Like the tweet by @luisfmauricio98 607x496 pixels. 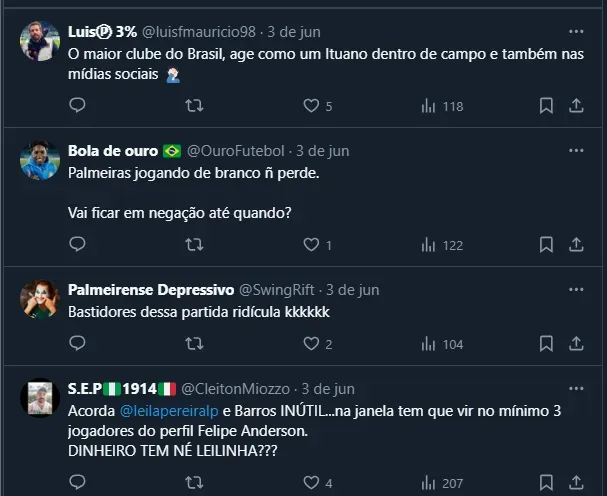311,106
